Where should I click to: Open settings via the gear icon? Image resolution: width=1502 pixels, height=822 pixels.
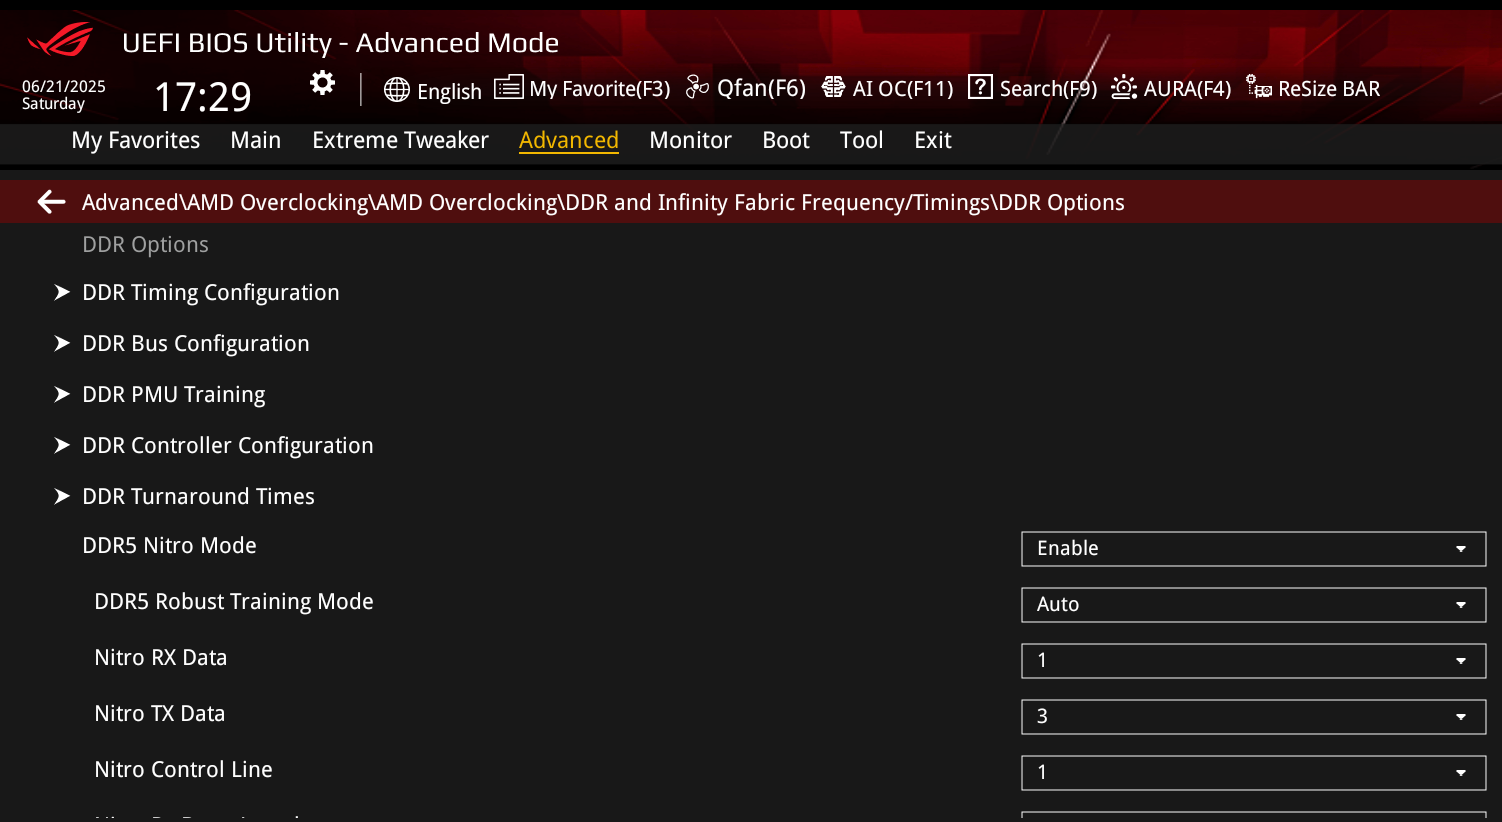[x=322, y=83]
